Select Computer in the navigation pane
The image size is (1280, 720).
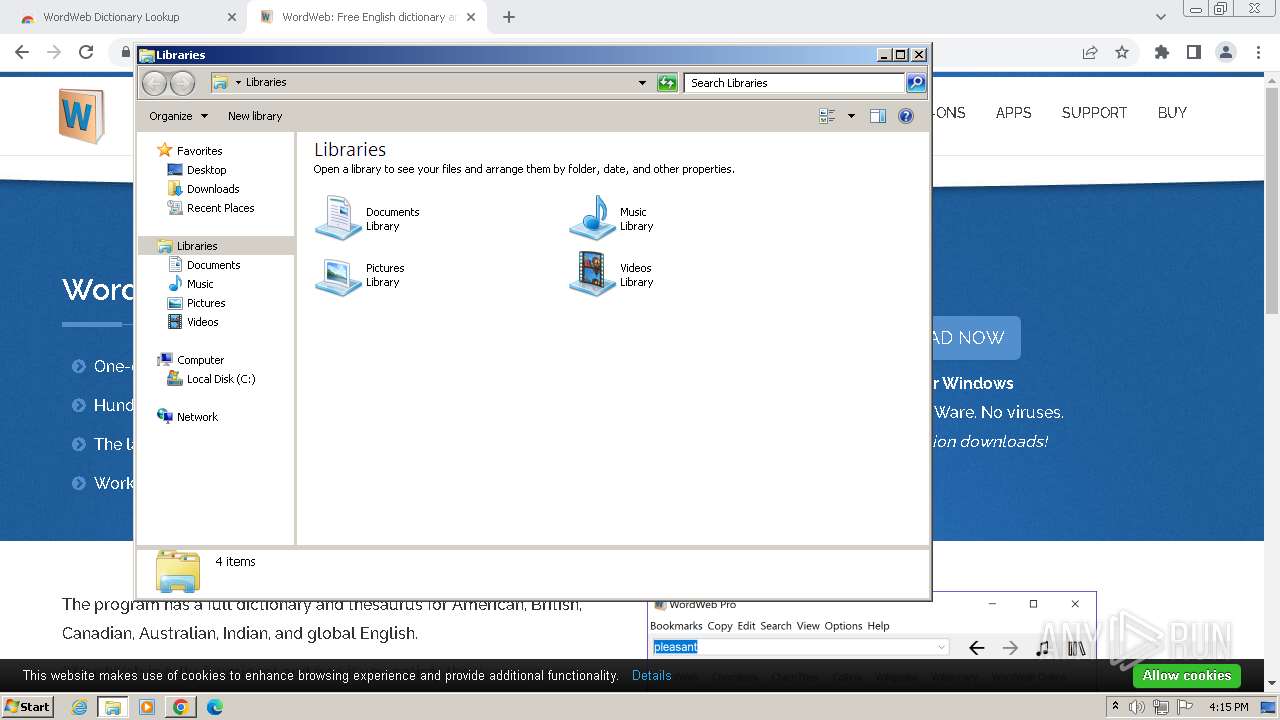click(x=200, y=360)
